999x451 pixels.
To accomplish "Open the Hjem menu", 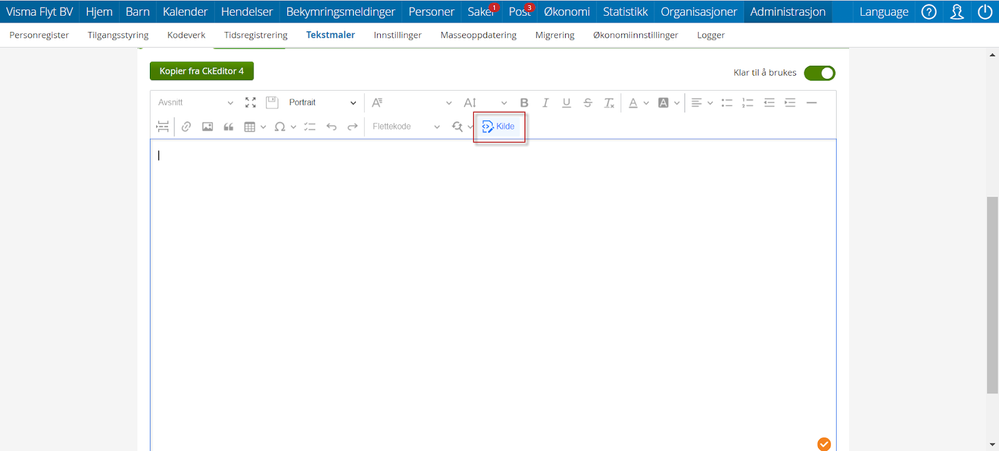I will pyautogui.click(x=99, y=11).
